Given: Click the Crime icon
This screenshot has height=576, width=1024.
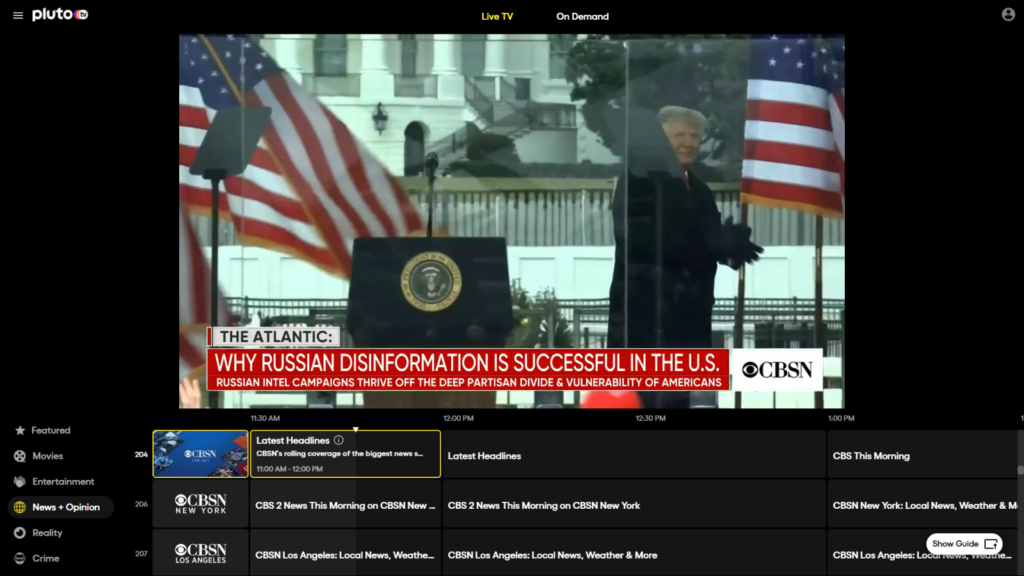Looking at the screenshot, I should [x=20, y=558].
